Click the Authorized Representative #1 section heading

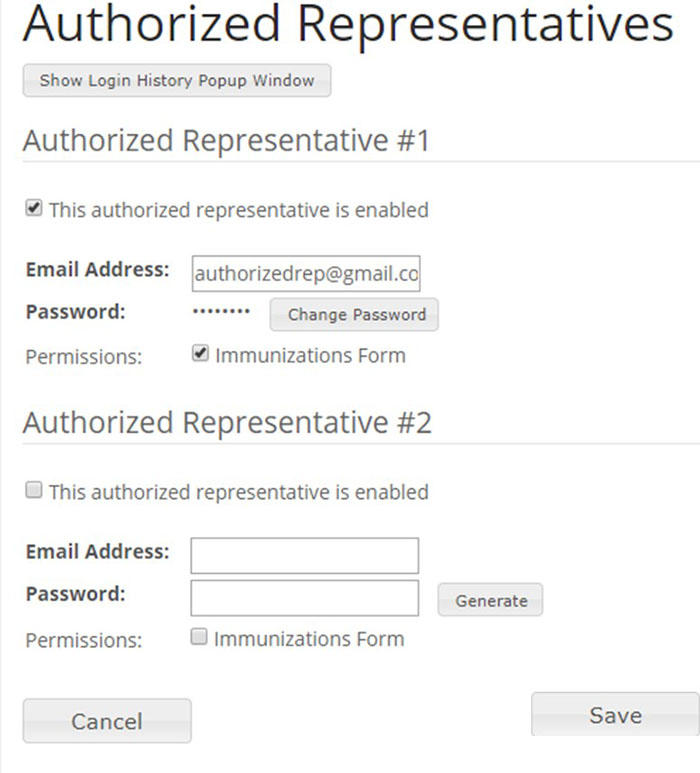point(226,141)
